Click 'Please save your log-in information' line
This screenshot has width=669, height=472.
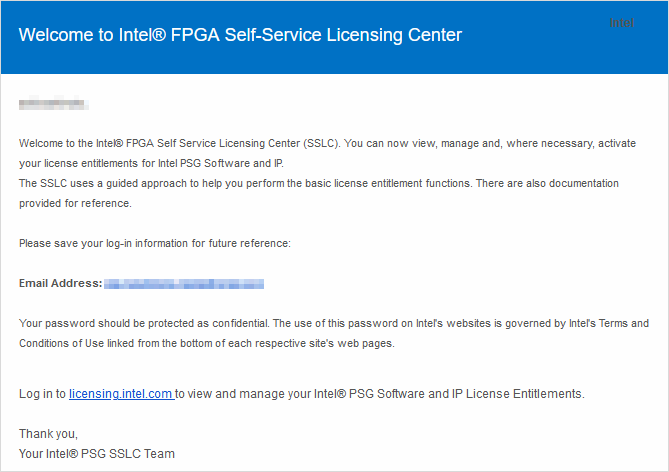(x=154, y=243)
